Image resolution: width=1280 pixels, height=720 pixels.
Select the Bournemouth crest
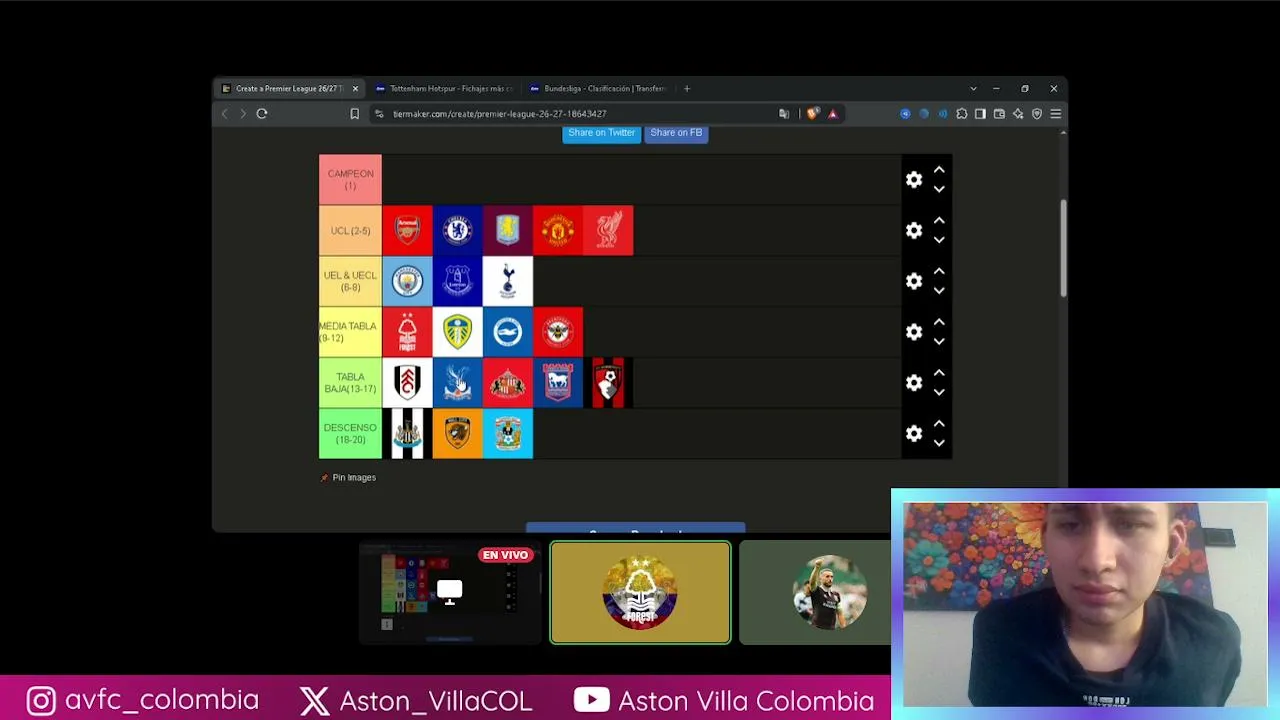[608, 383]
